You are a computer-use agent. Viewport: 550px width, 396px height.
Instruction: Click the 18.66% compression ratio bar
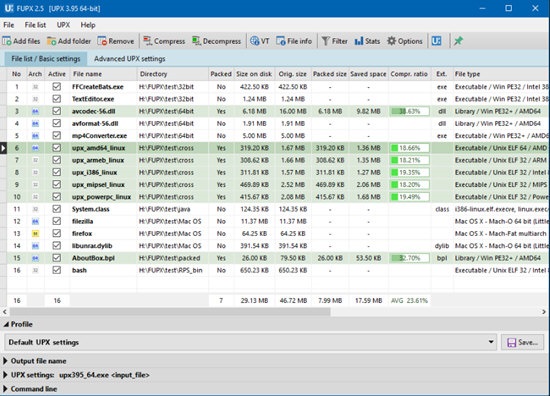click(x=410, y=148)
